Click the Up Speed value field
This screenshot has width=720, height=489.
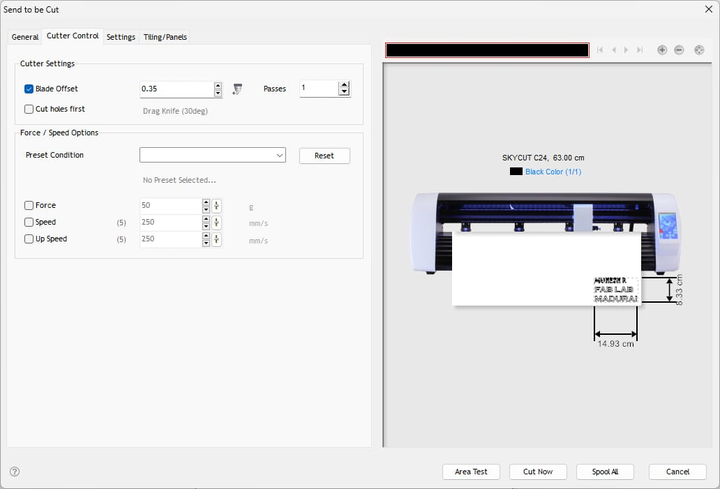pyautogui.click(x=171, y=239)
